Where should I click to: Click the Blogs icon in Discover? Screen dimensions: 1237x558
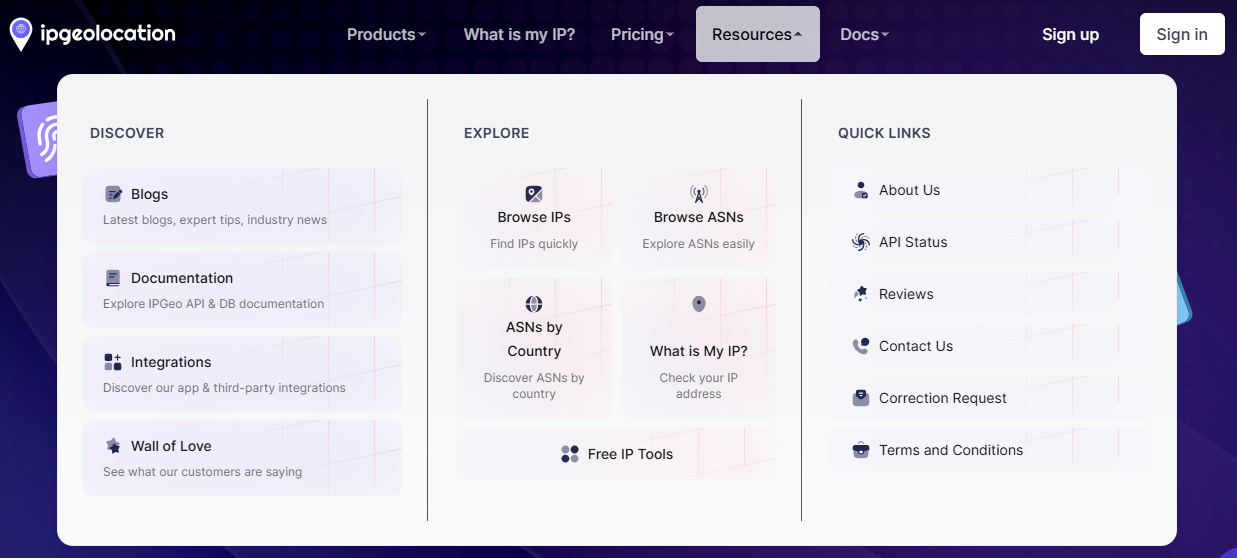pyautogui.click(x=113, y=194)
